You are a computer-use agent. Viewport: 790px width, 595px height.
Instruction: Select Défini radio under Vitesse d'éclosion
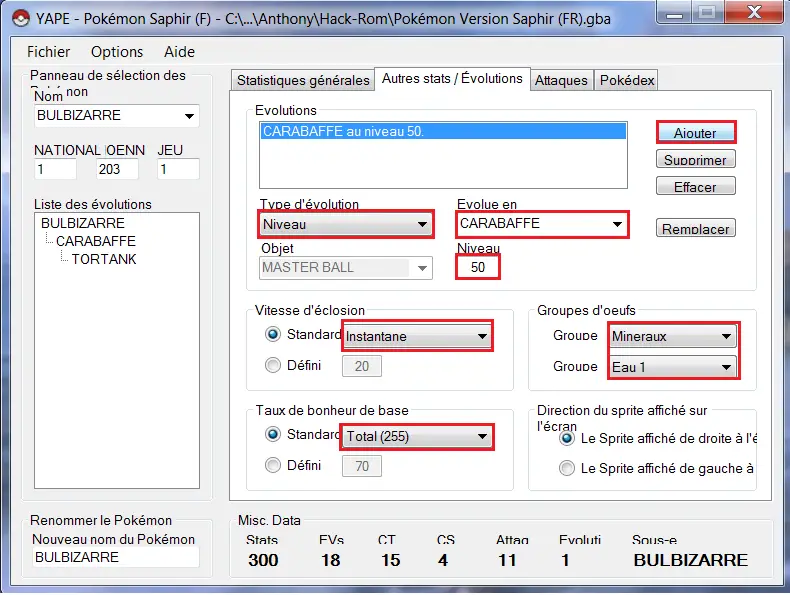tap(273, 365)
